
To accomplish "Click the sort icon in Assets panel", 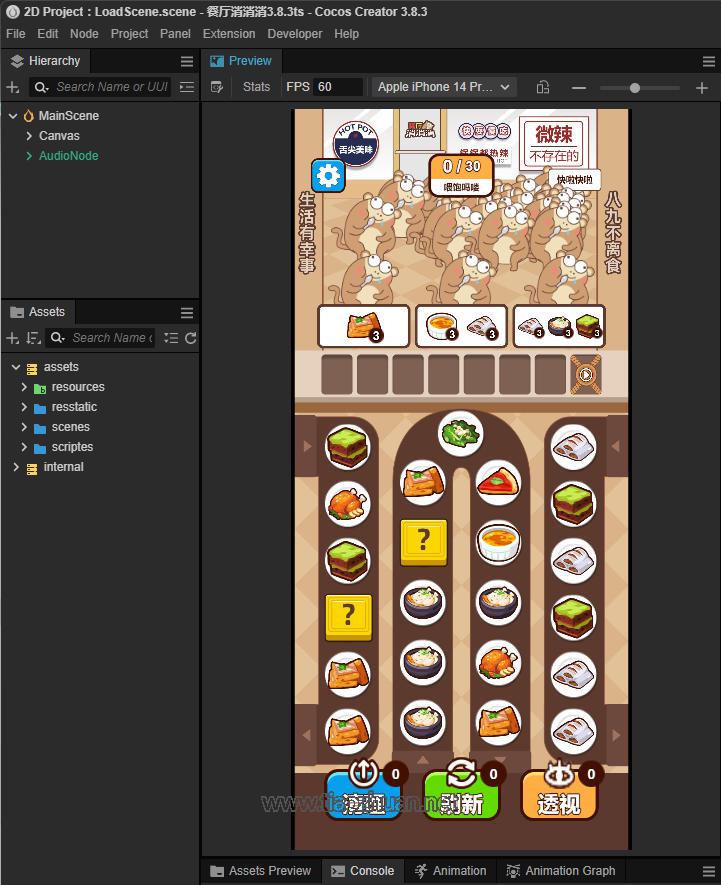I will pos(32,338).
